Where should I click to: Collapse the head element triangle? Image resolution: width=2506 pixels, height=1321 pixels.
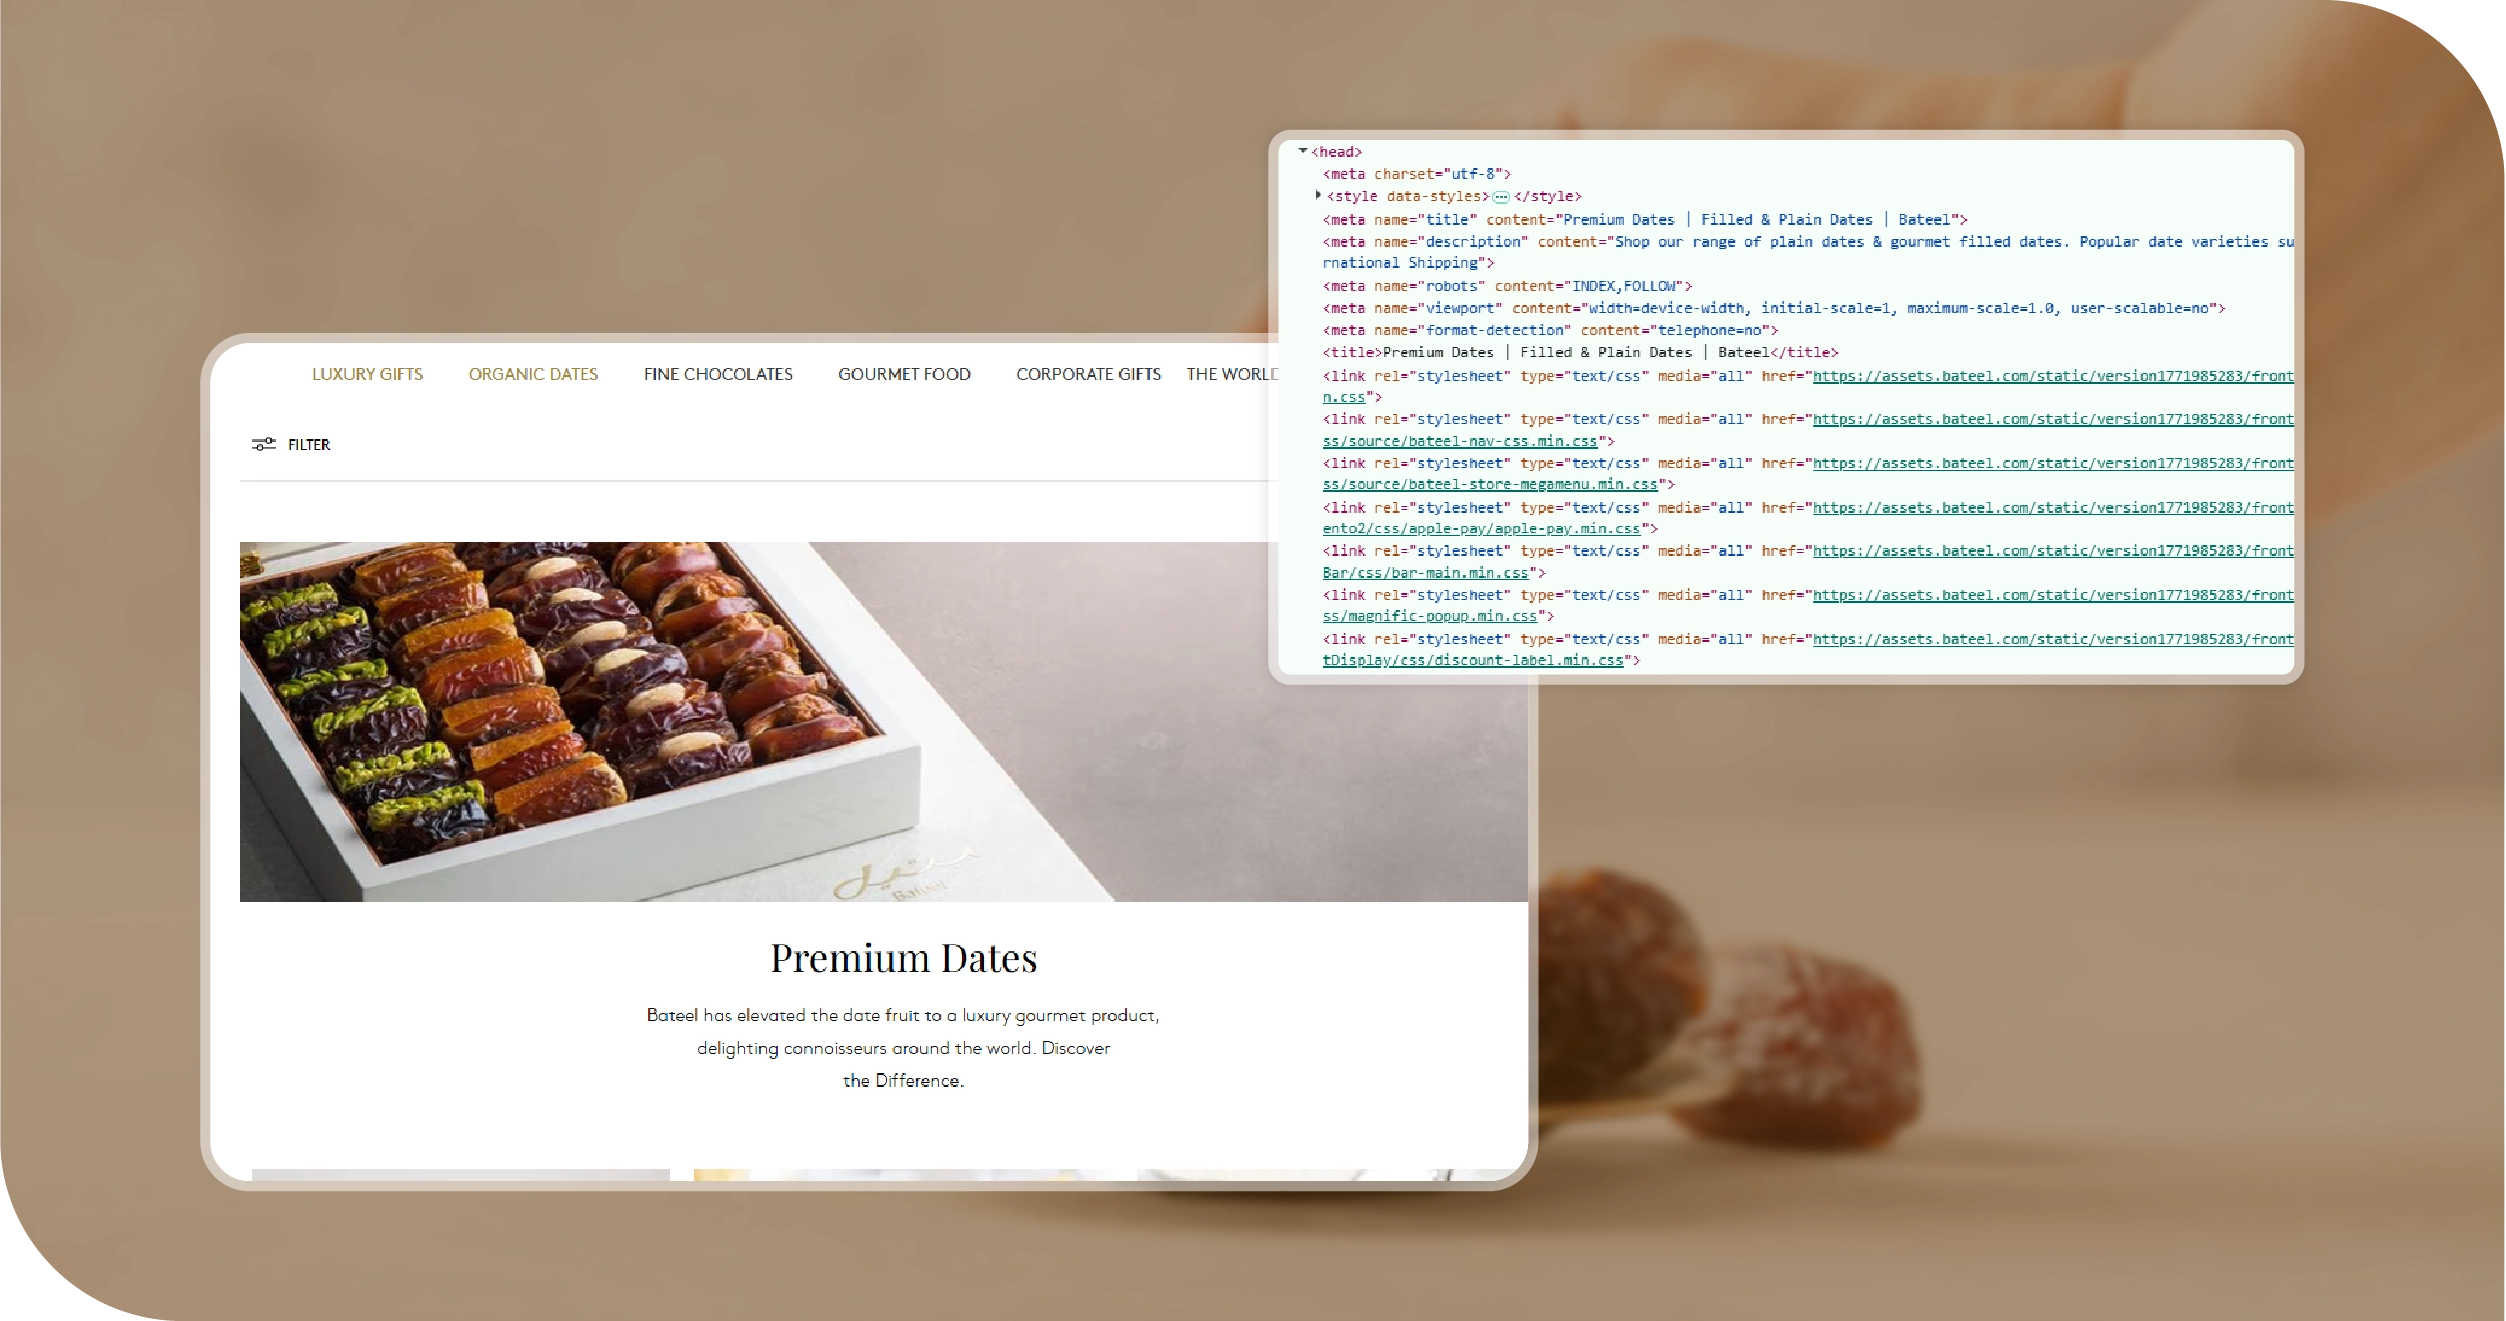click(1303, 151)
